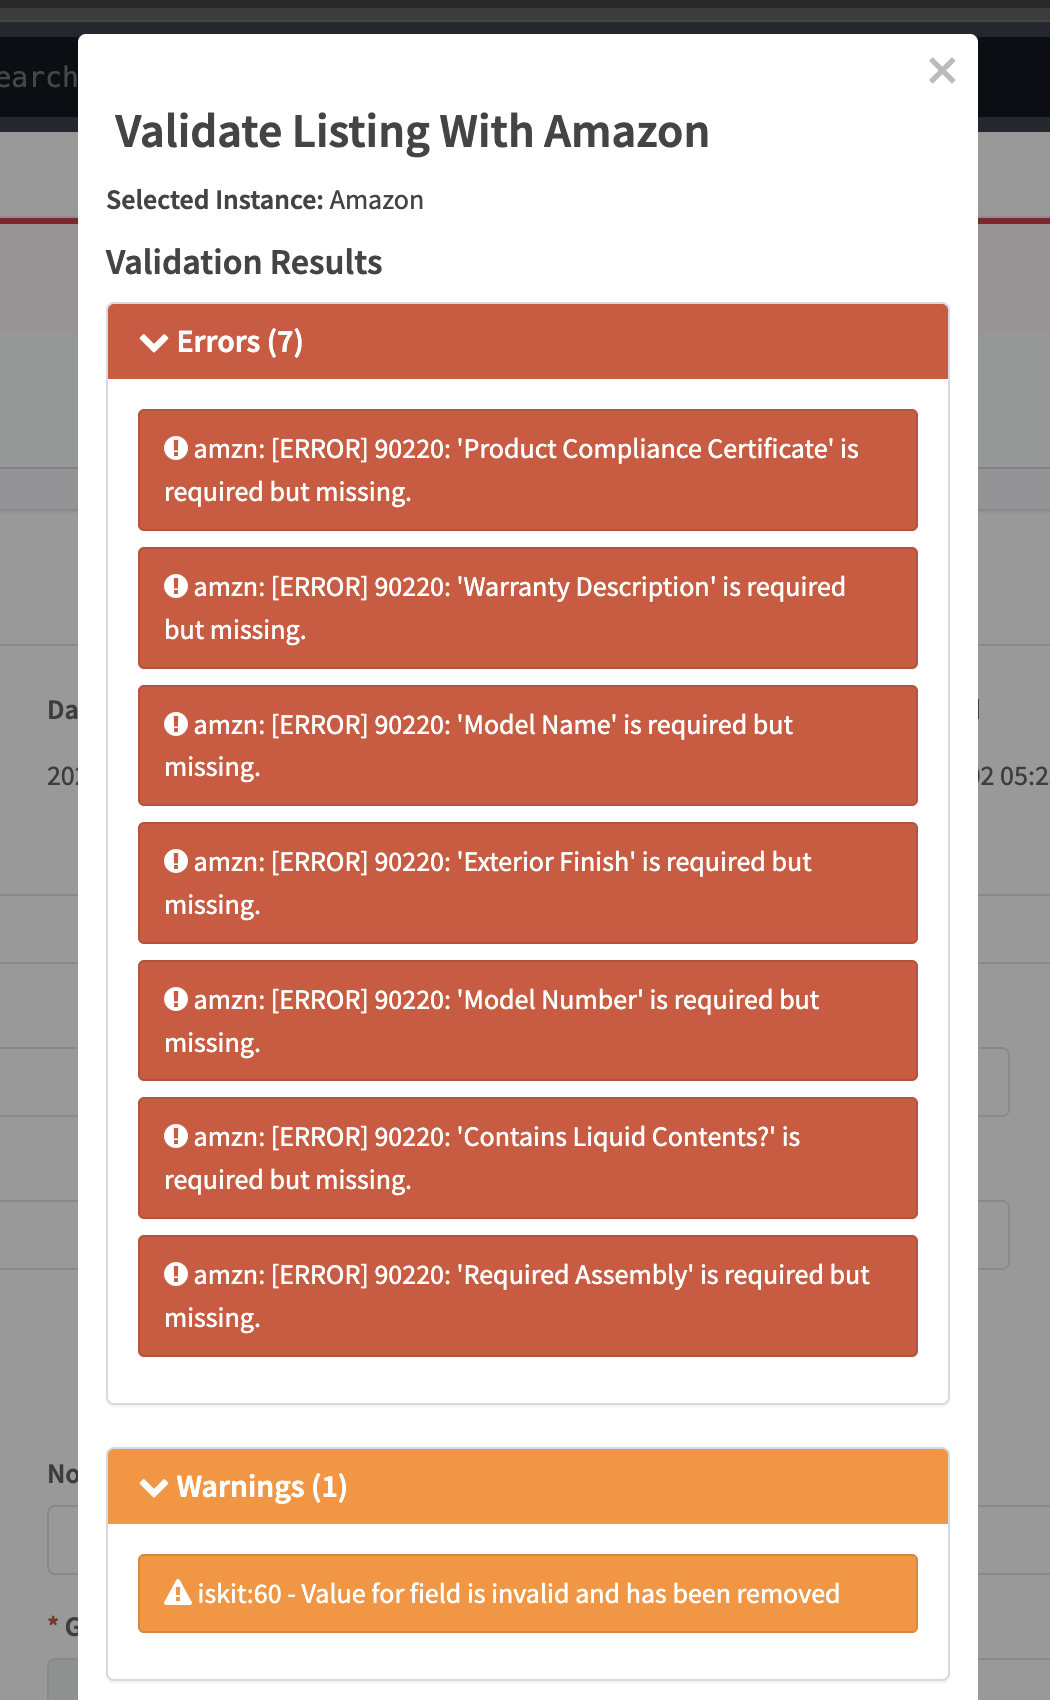Click exclamation icon beside Exterior Finish error
This screenshot has height=1700, width=1050.
[176, 861]
